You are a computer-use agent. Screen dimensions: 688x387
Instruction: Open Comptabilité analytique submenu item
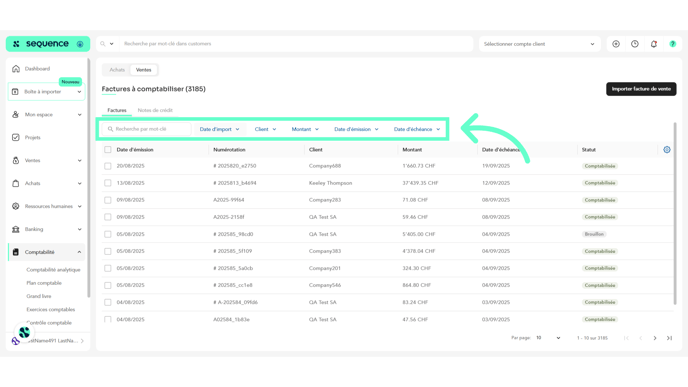click(53, 270)
